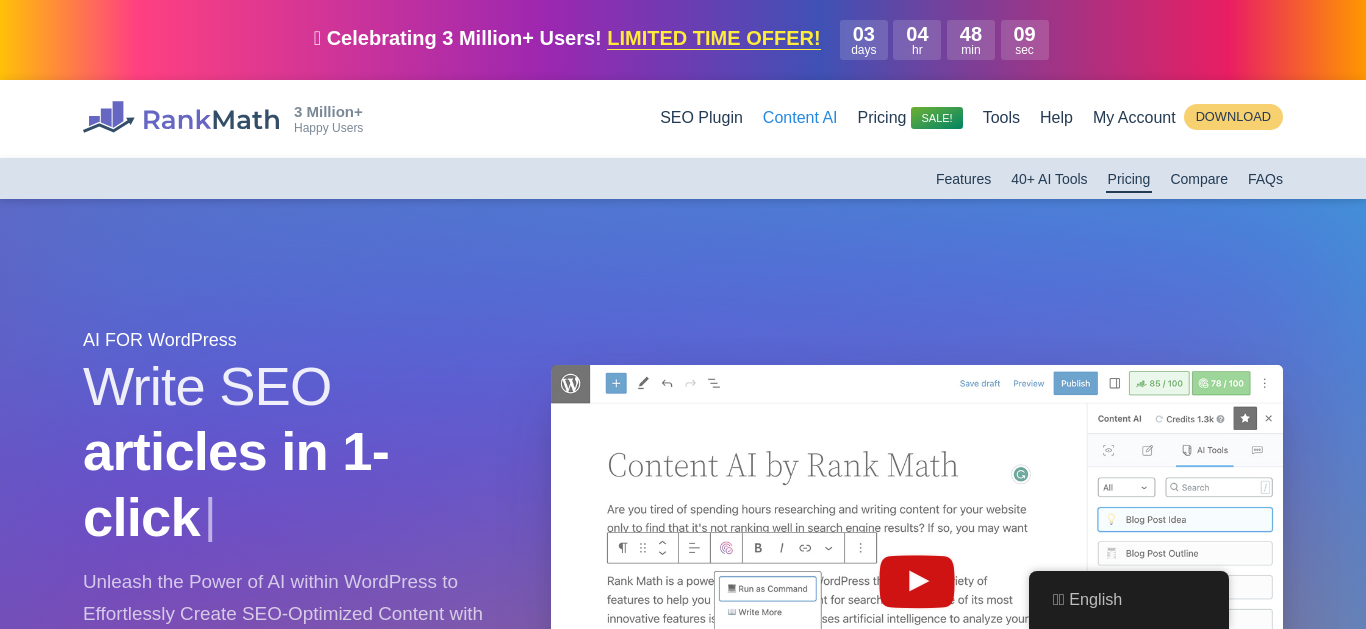Expand more formatting options chevron
This screenshot has width=1366, height=629.
click(x=828, y=548)
